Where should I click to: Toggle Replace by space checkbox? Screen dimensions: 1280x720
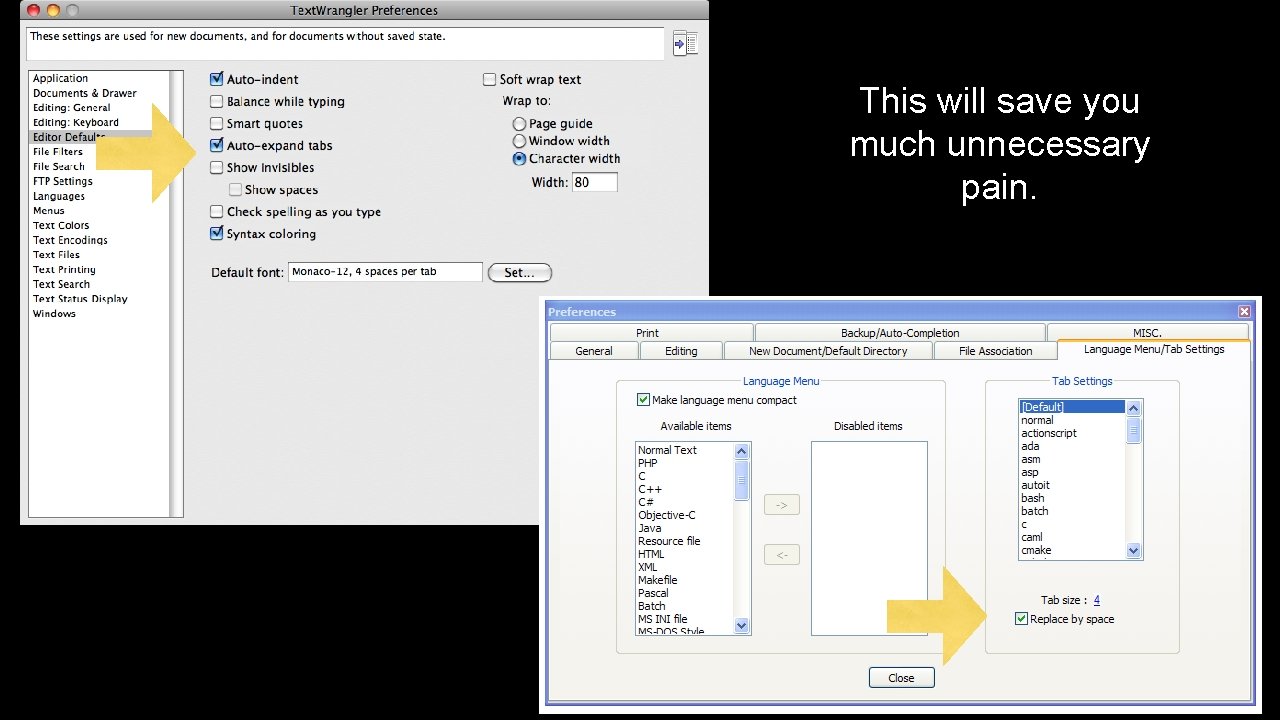pos(1021,619)
